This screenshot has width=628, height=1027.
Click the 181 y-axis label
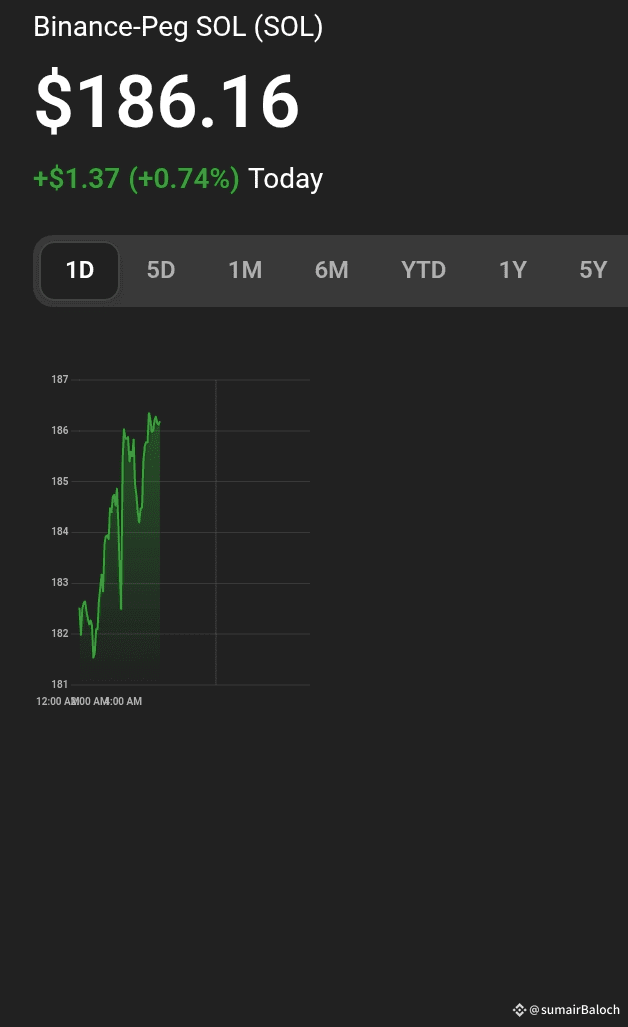pyautogui.click(x=60, y=684)
